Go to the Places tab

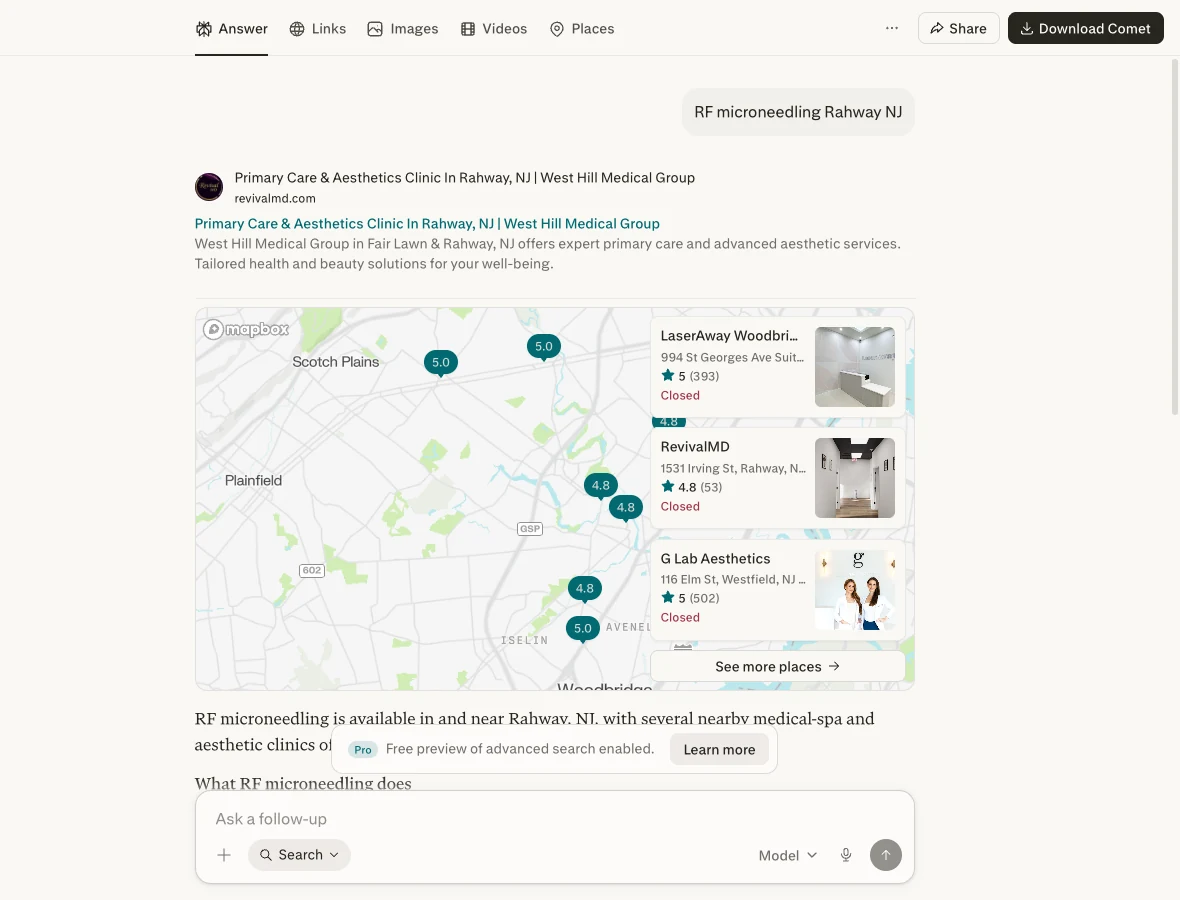[x=582, y=29]
